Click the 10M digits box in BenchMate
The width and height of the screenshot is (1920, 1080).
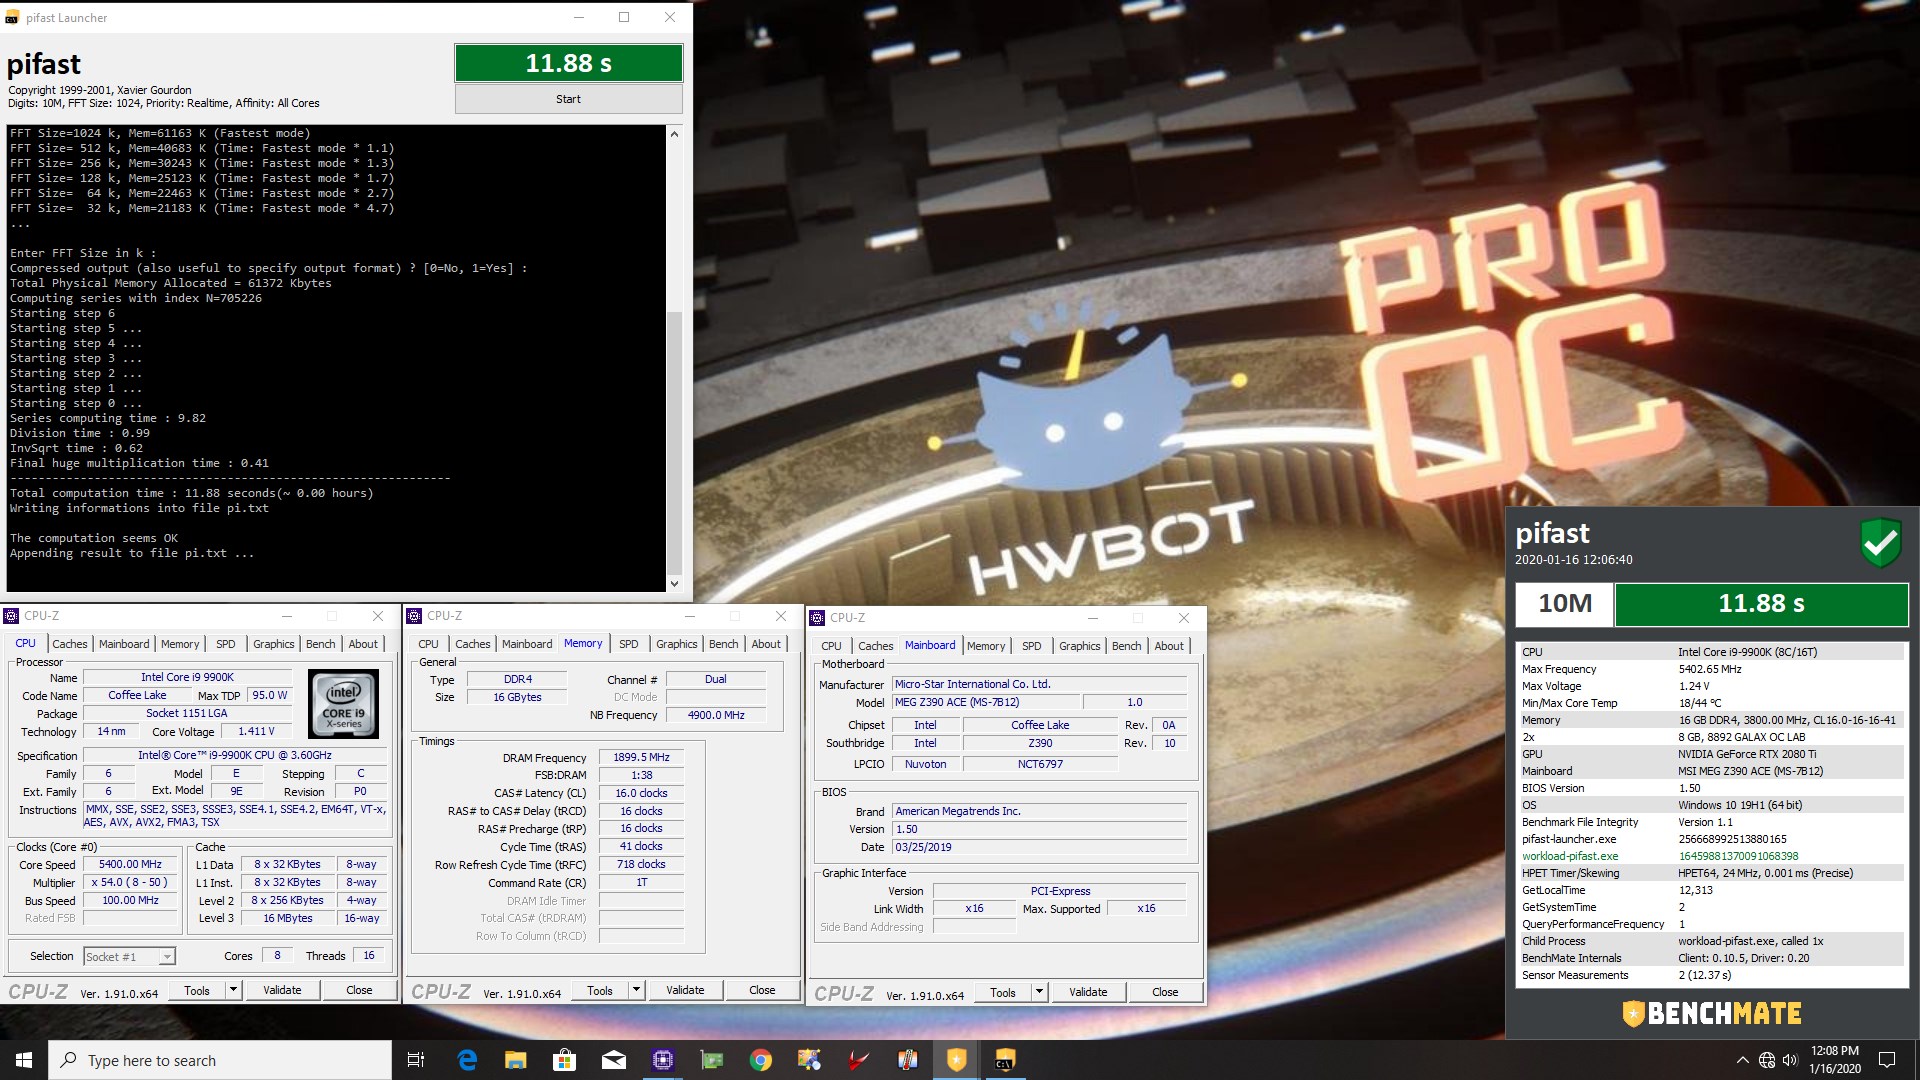1564,603
